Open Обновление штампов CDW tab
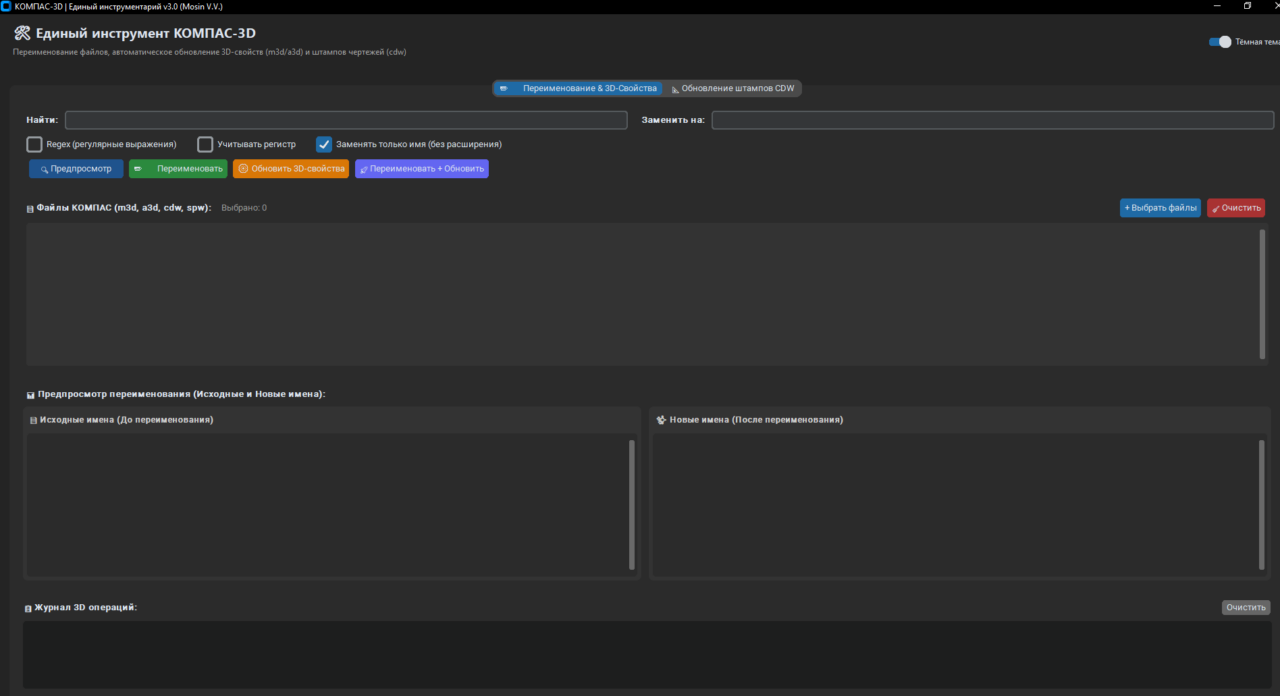The width and height of the screenshot is (1280, 696). [733, 88]
